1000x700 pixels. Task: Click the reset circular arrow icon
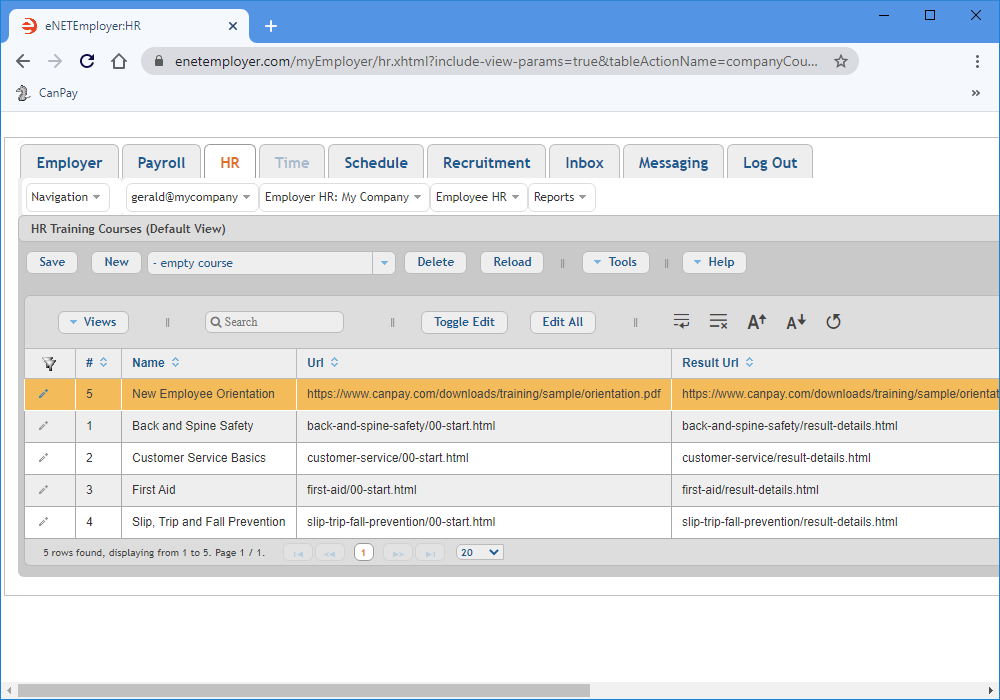[x=833, y=321]
